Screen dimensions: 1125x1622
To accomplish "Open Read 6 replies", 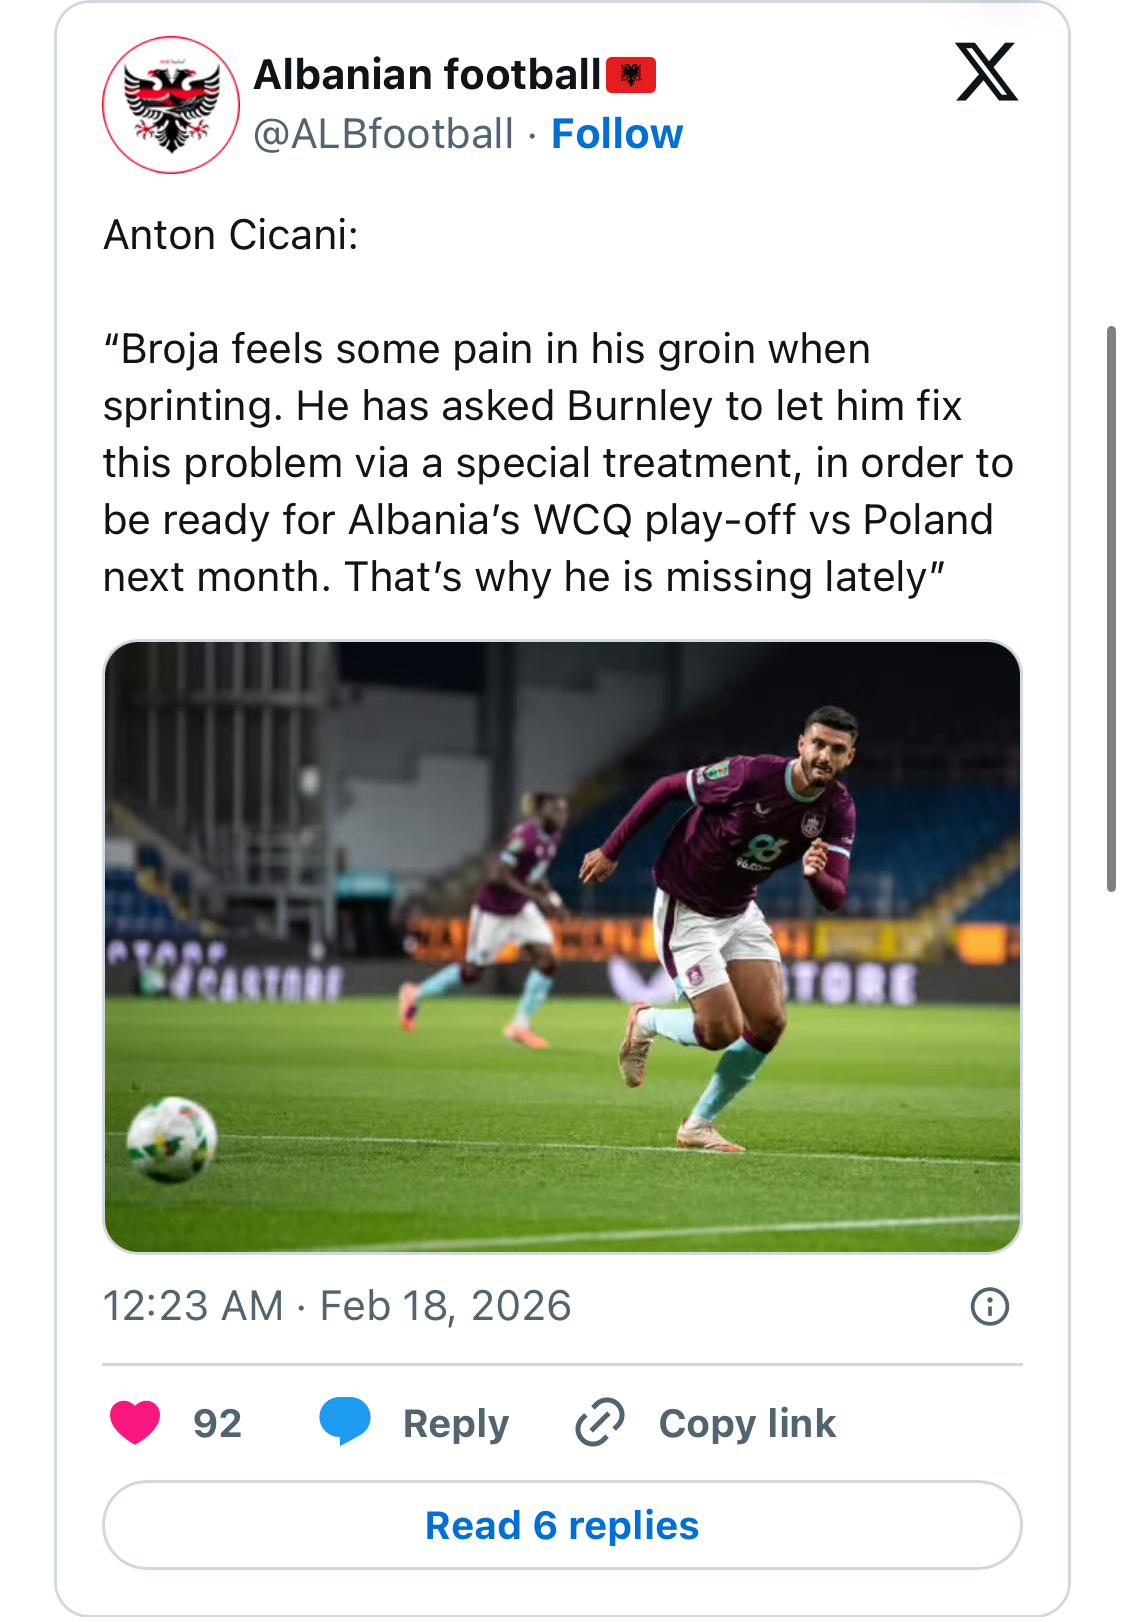I will pyautogui.click(x=562, y=1525).
